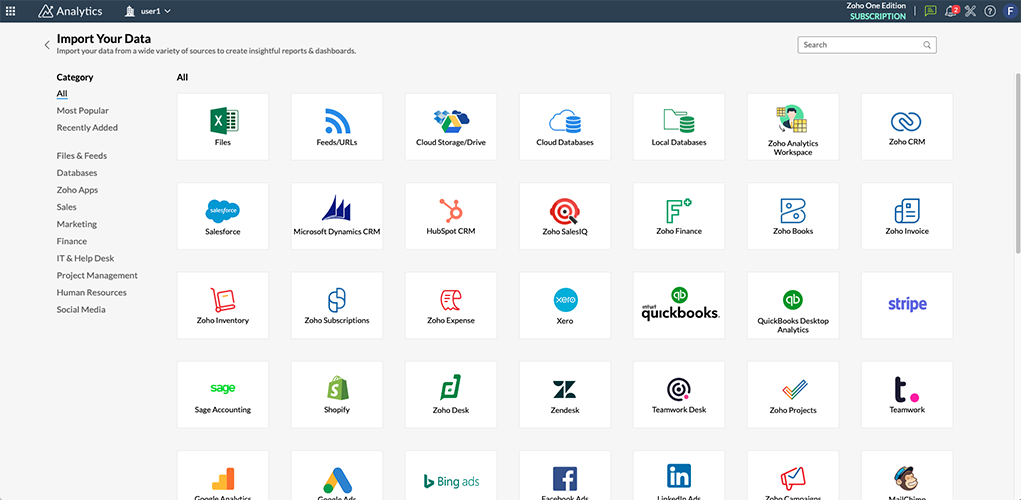Open the chat feedback icon
The image size is (1021, 500).
click(930, 11)
